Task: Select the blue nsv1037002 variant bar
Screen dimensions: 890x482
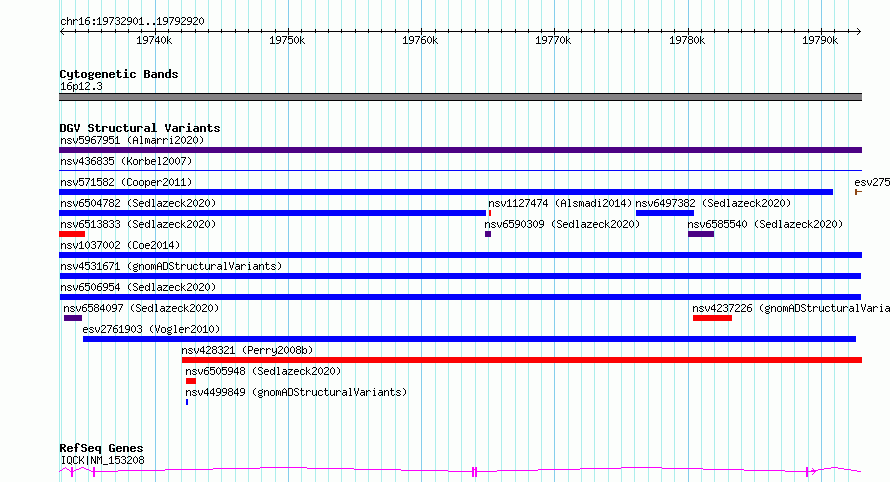Action: (x=460, y=255)
